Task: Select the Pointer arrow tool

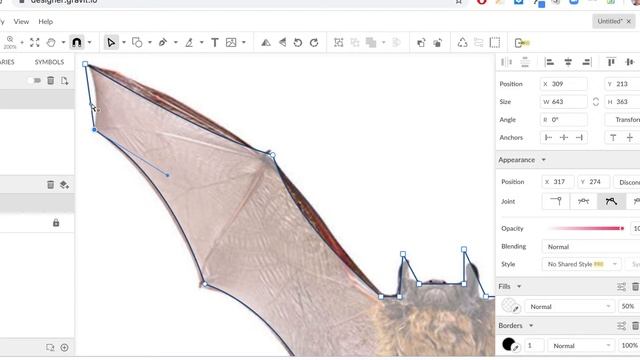Action: pos(111,42)
